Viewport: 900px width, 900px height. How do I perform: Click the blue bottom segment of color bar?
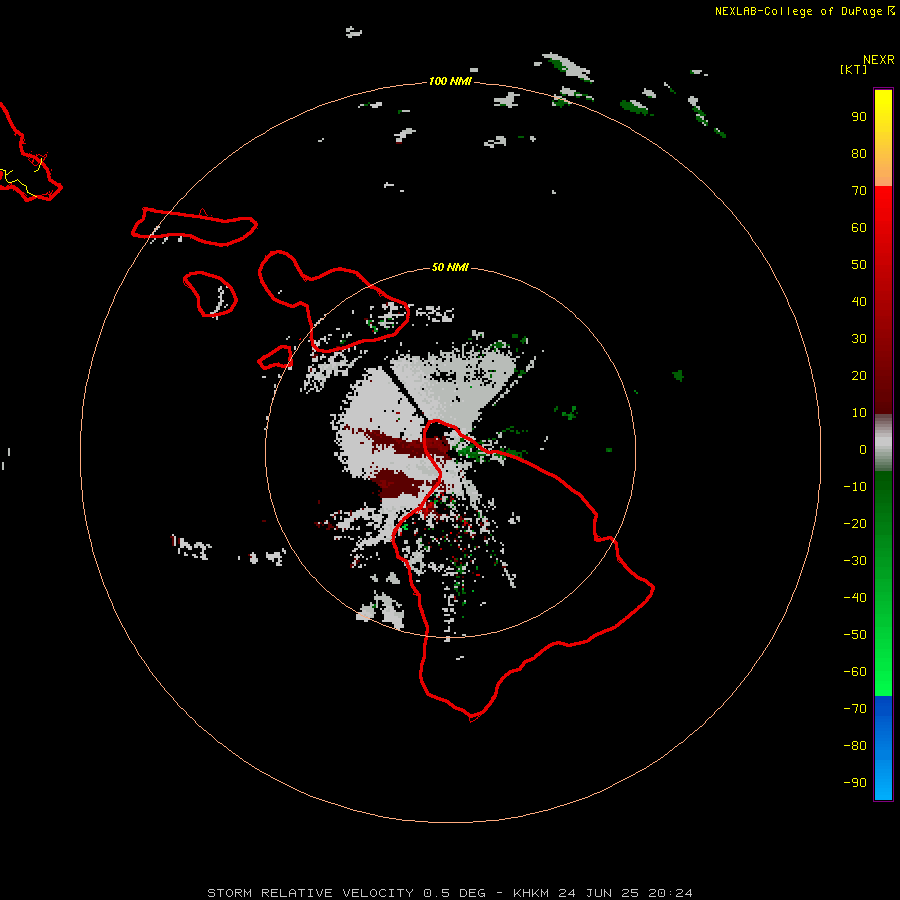tap(883, 748)
